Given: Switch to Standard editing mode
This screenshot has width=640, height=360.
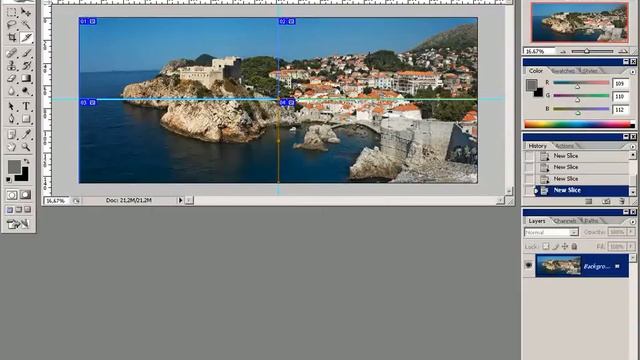Looking at the screenshot, I should (x=12, y=195).
